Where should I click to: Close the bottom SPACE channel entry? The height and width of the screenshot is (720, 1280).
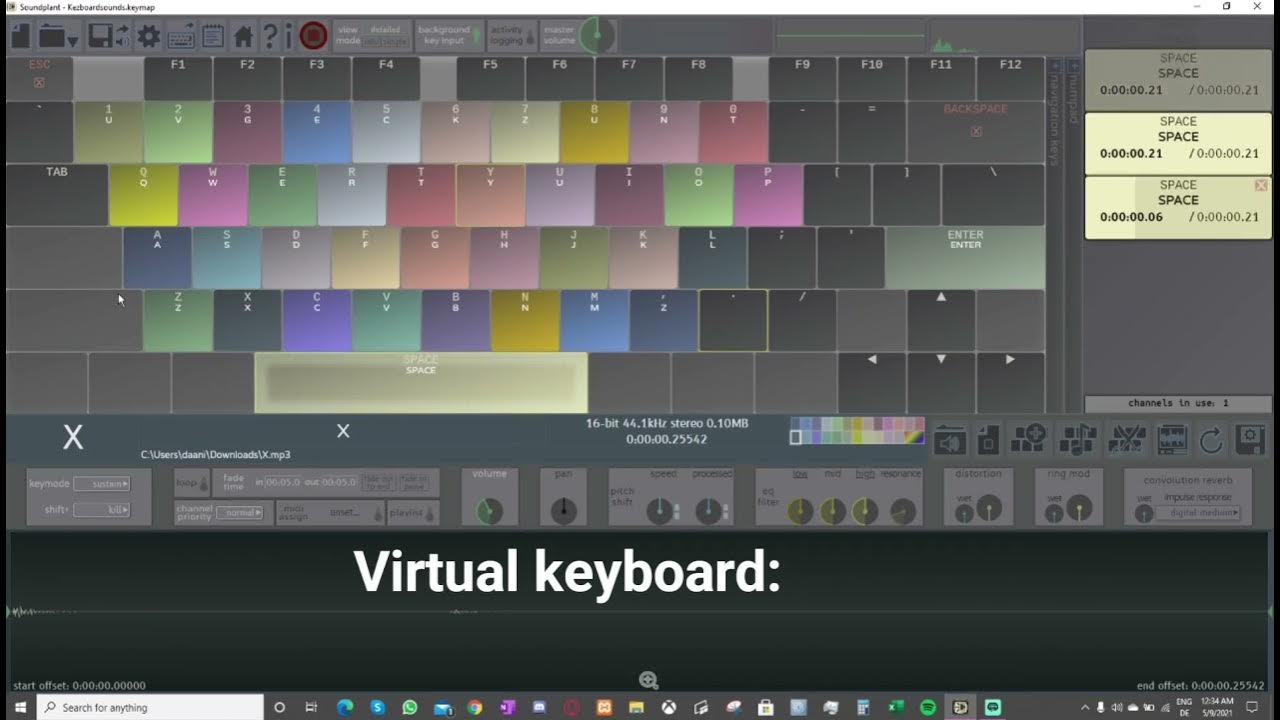point(1261,185)
